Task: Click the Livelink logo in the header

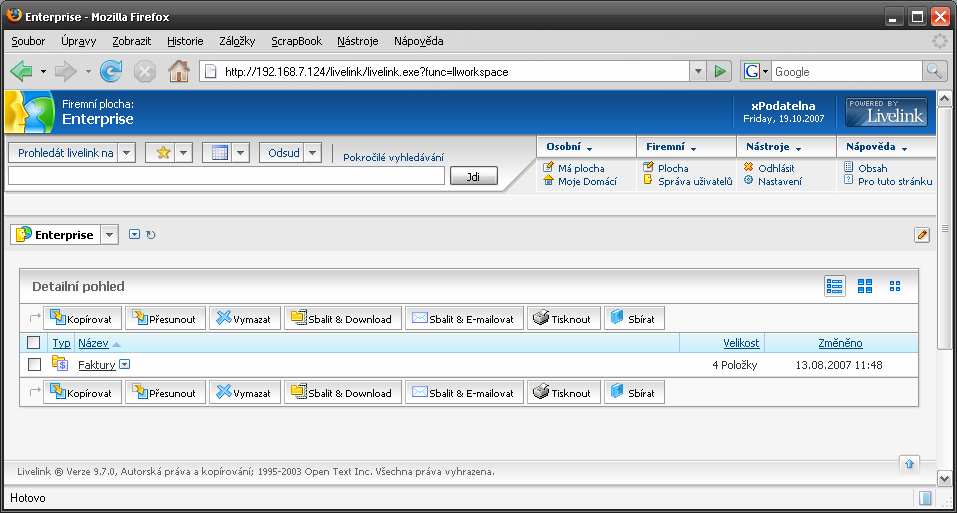Action: pyautogui.click(x=886, y=112)
